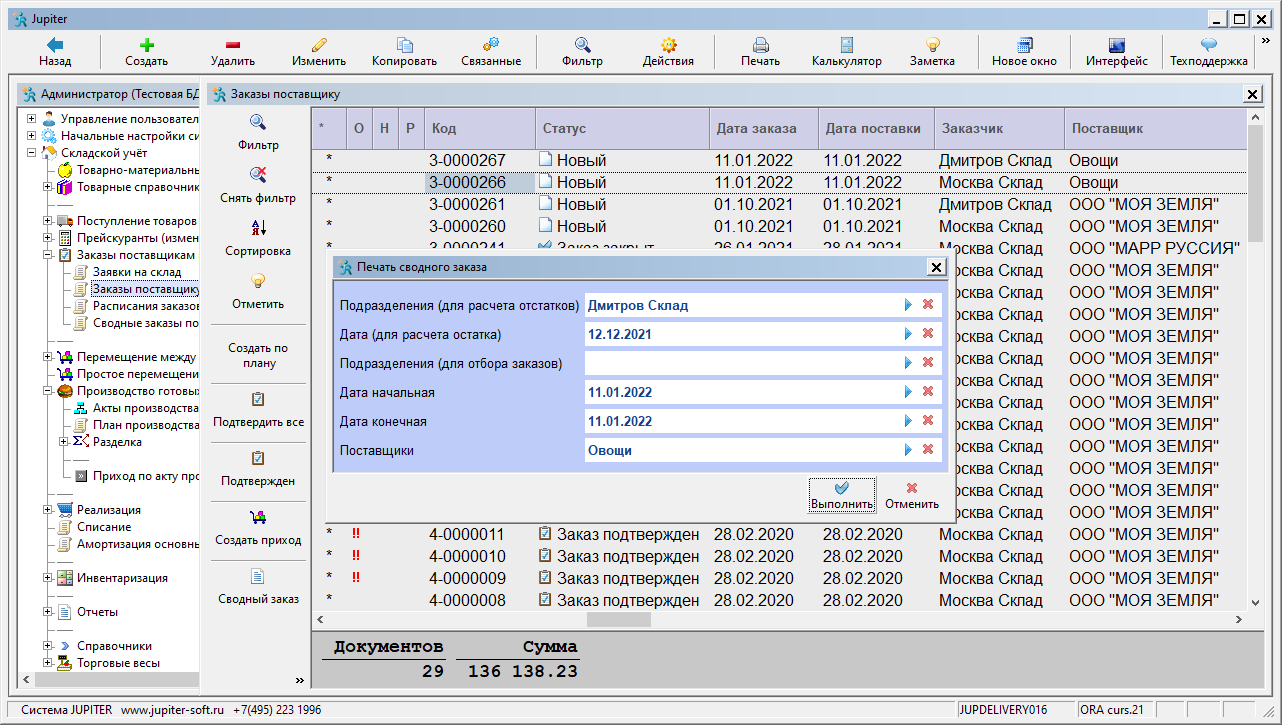Viewport: 1282px width, 725px height.
Task: Click the Создать green plus icon
Action: coord(147,45)
